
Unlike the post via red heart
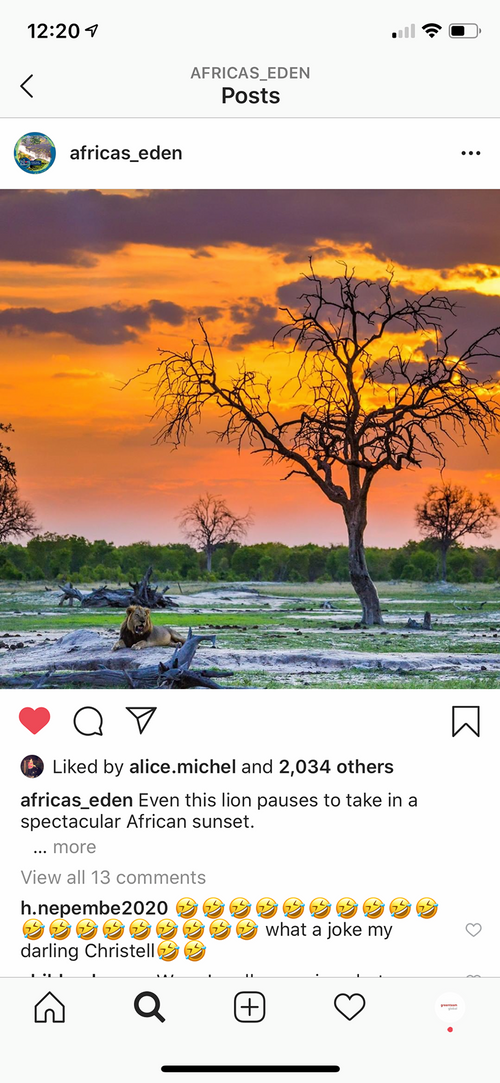(x=35, y=720)
